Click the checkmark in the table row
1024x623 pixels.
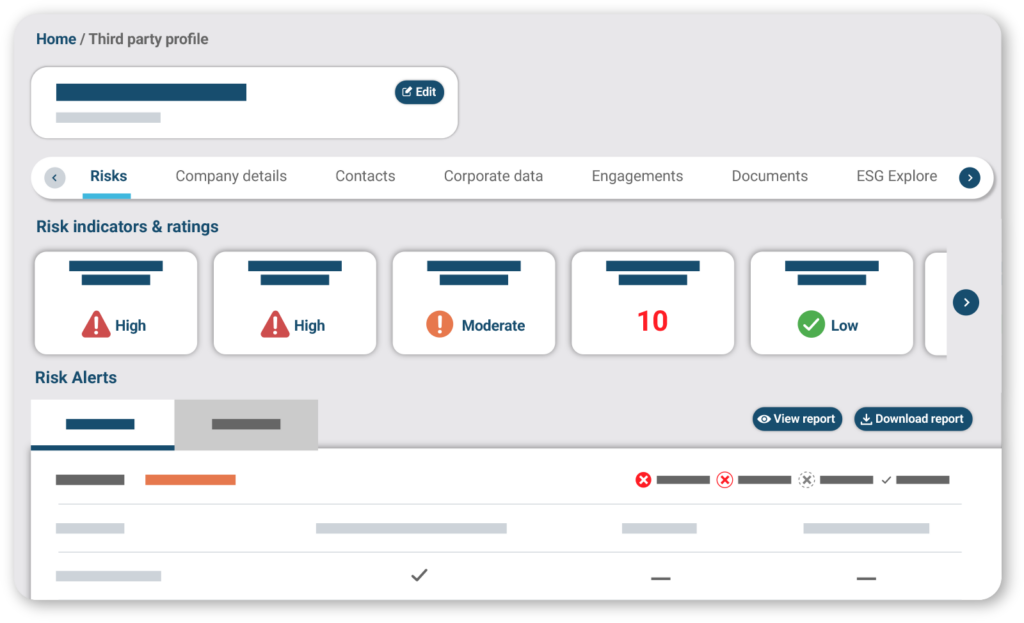tap(419, 575)
